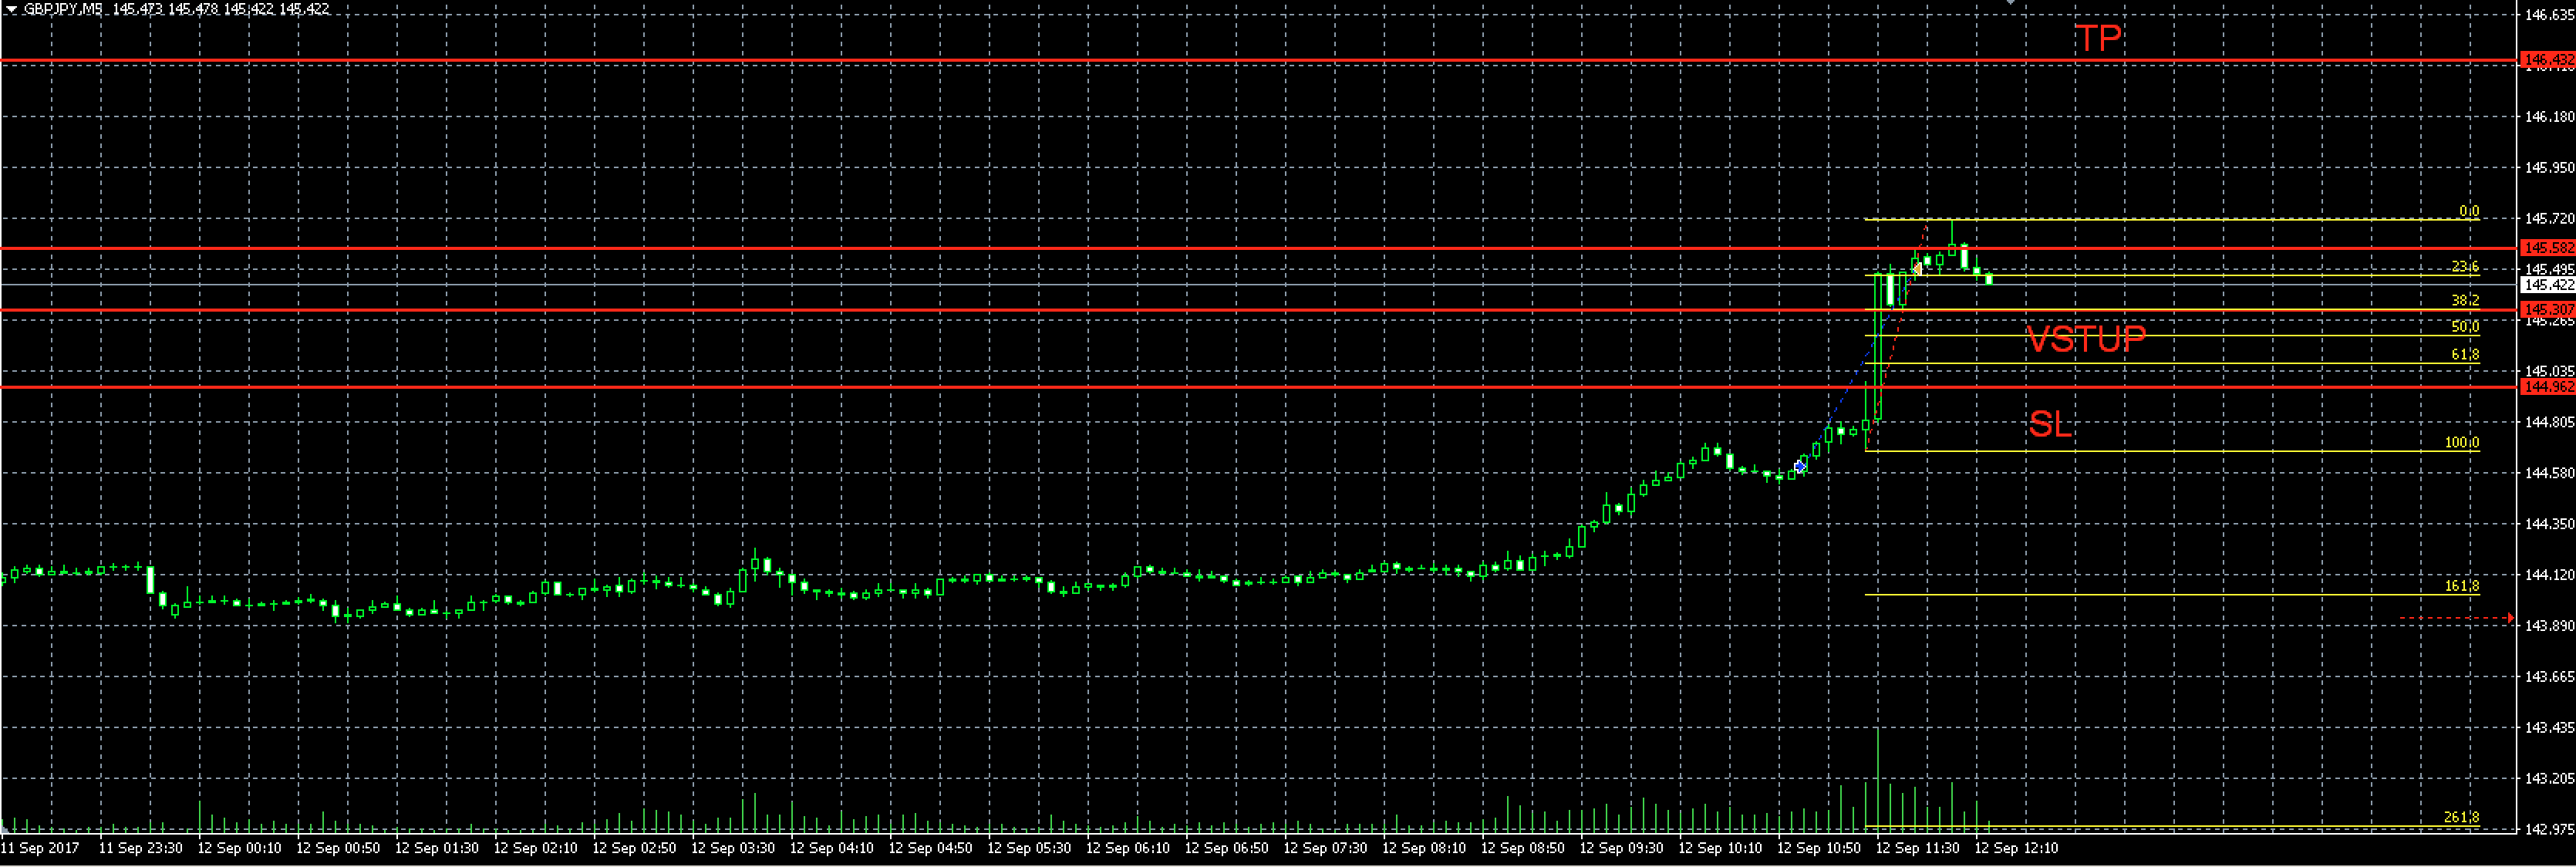Select the Fibonacci 161.8 level label
The width and height of the screenshot is (2576, 867).
pos(2462,586)
